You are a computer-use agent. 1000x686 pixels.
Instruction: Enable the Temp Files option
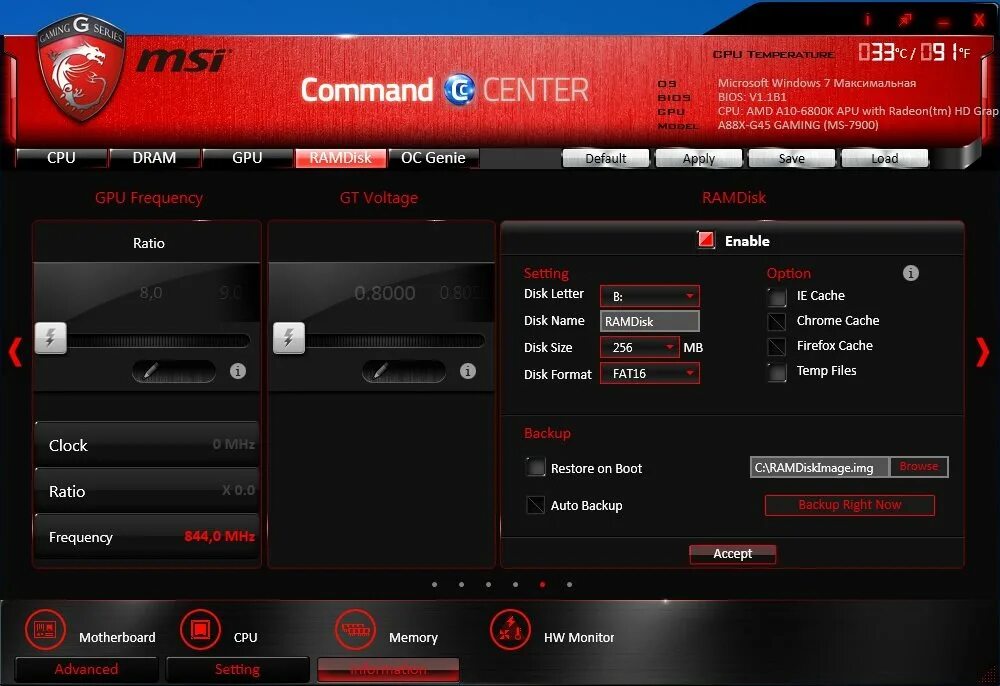(777, 372)
